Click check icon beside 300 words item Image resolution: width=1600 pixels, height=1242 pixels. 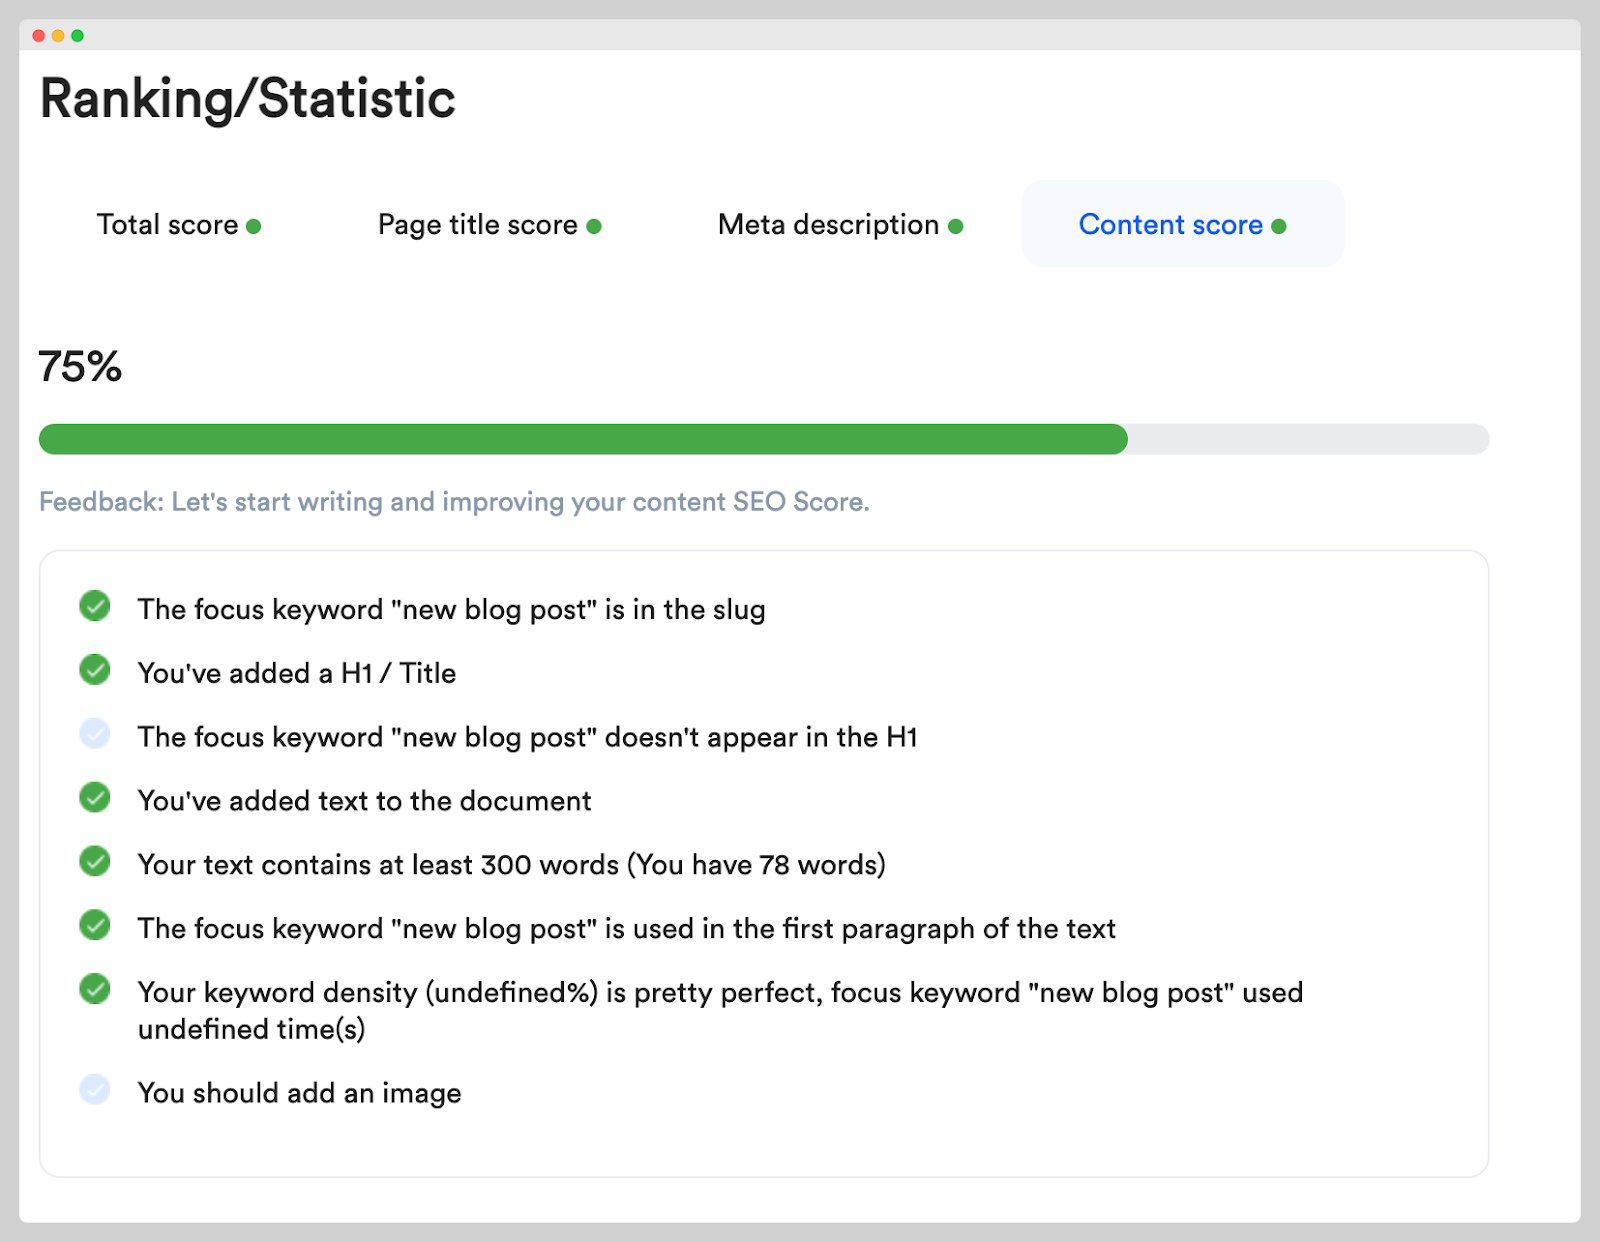pyautogui.click(x=95, y=861)
